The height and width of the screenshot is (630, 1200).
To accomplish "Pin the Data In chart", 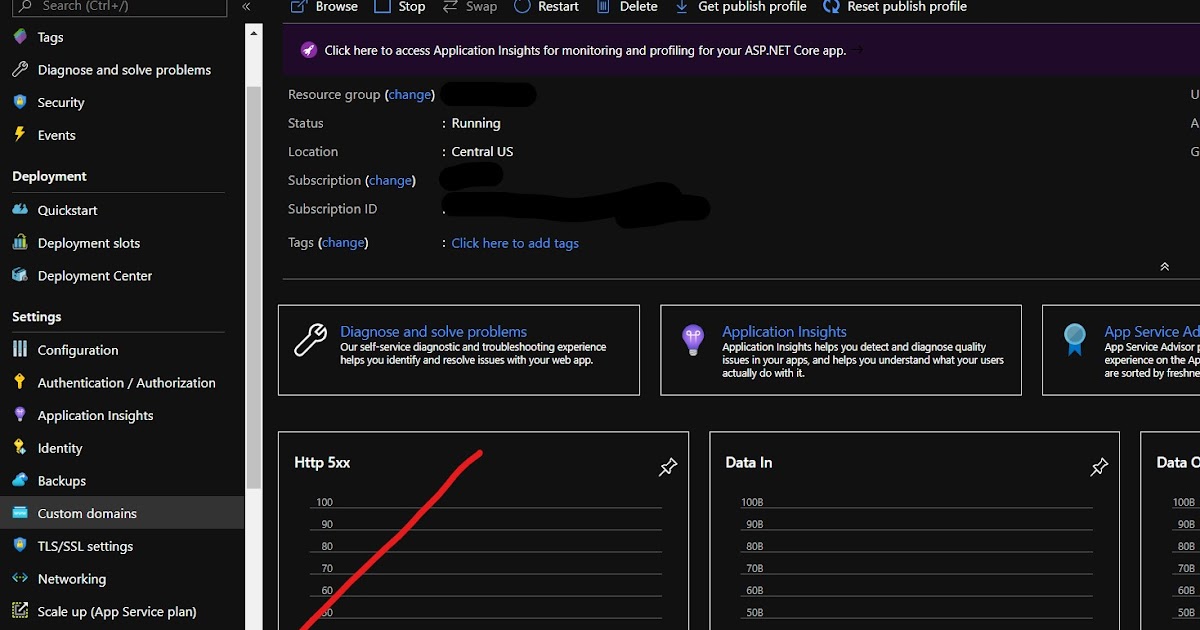I will 1099,466.
